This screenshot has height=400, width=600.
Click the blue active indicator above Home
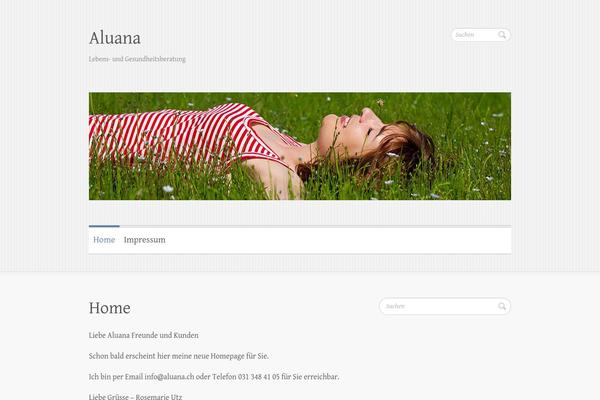point(104,226)
